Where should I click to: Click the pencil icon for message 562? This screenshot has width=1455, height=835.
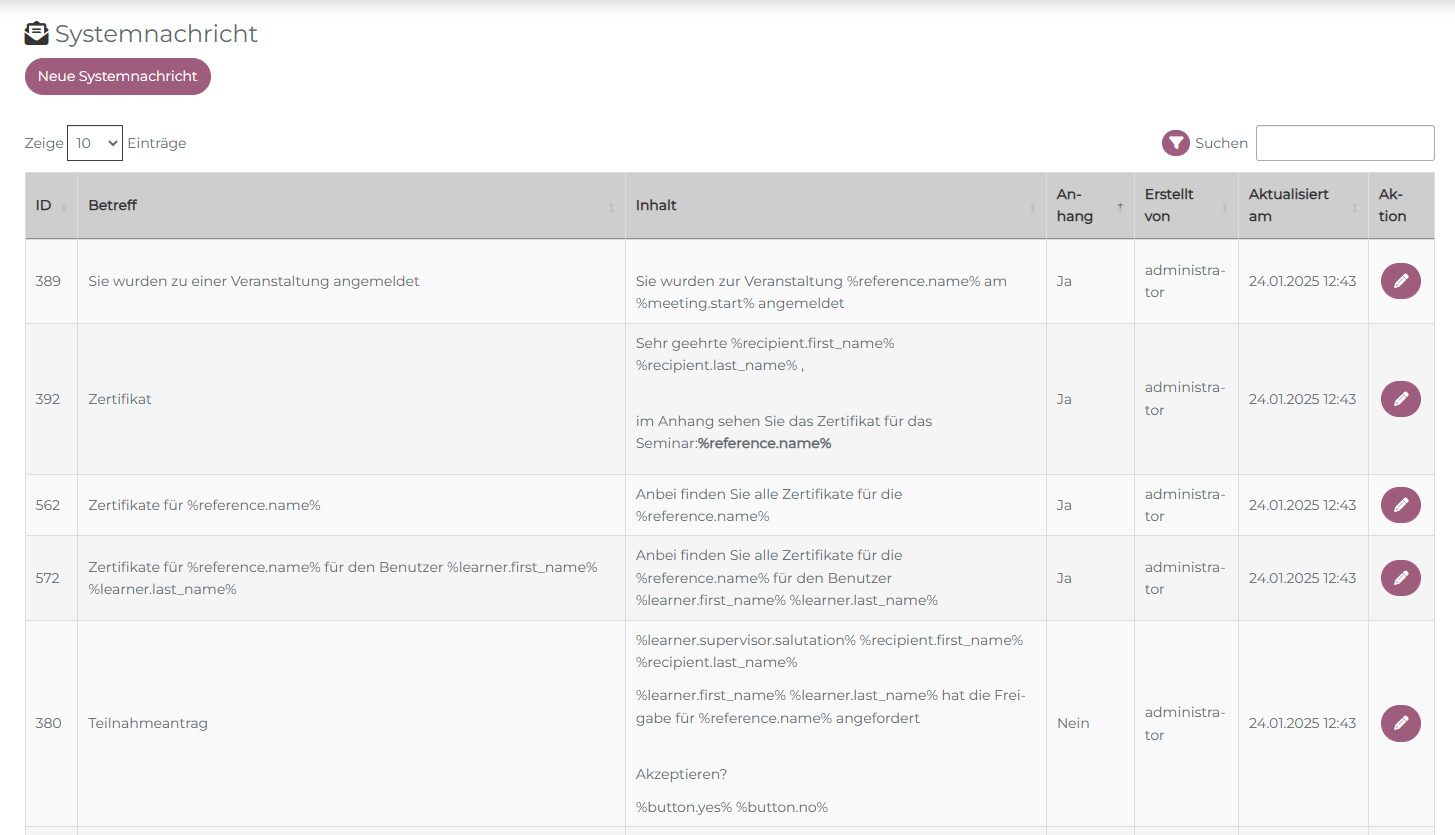1400,505
